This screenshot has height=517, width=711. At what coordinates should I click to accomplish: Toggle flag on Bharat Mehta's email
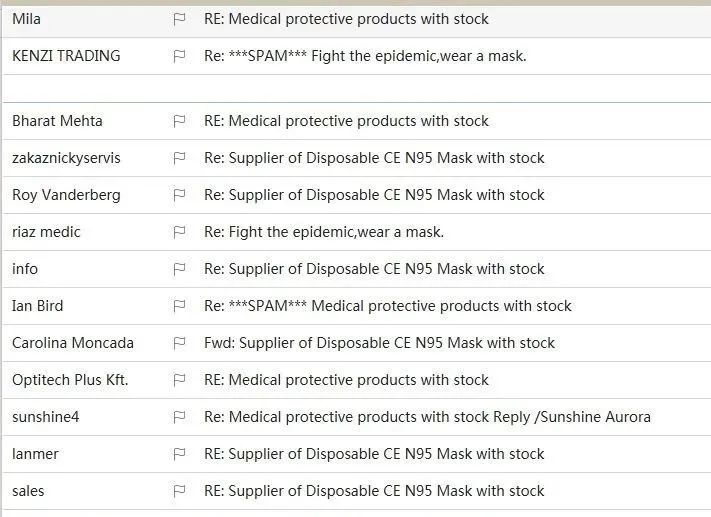click(179, 121)
